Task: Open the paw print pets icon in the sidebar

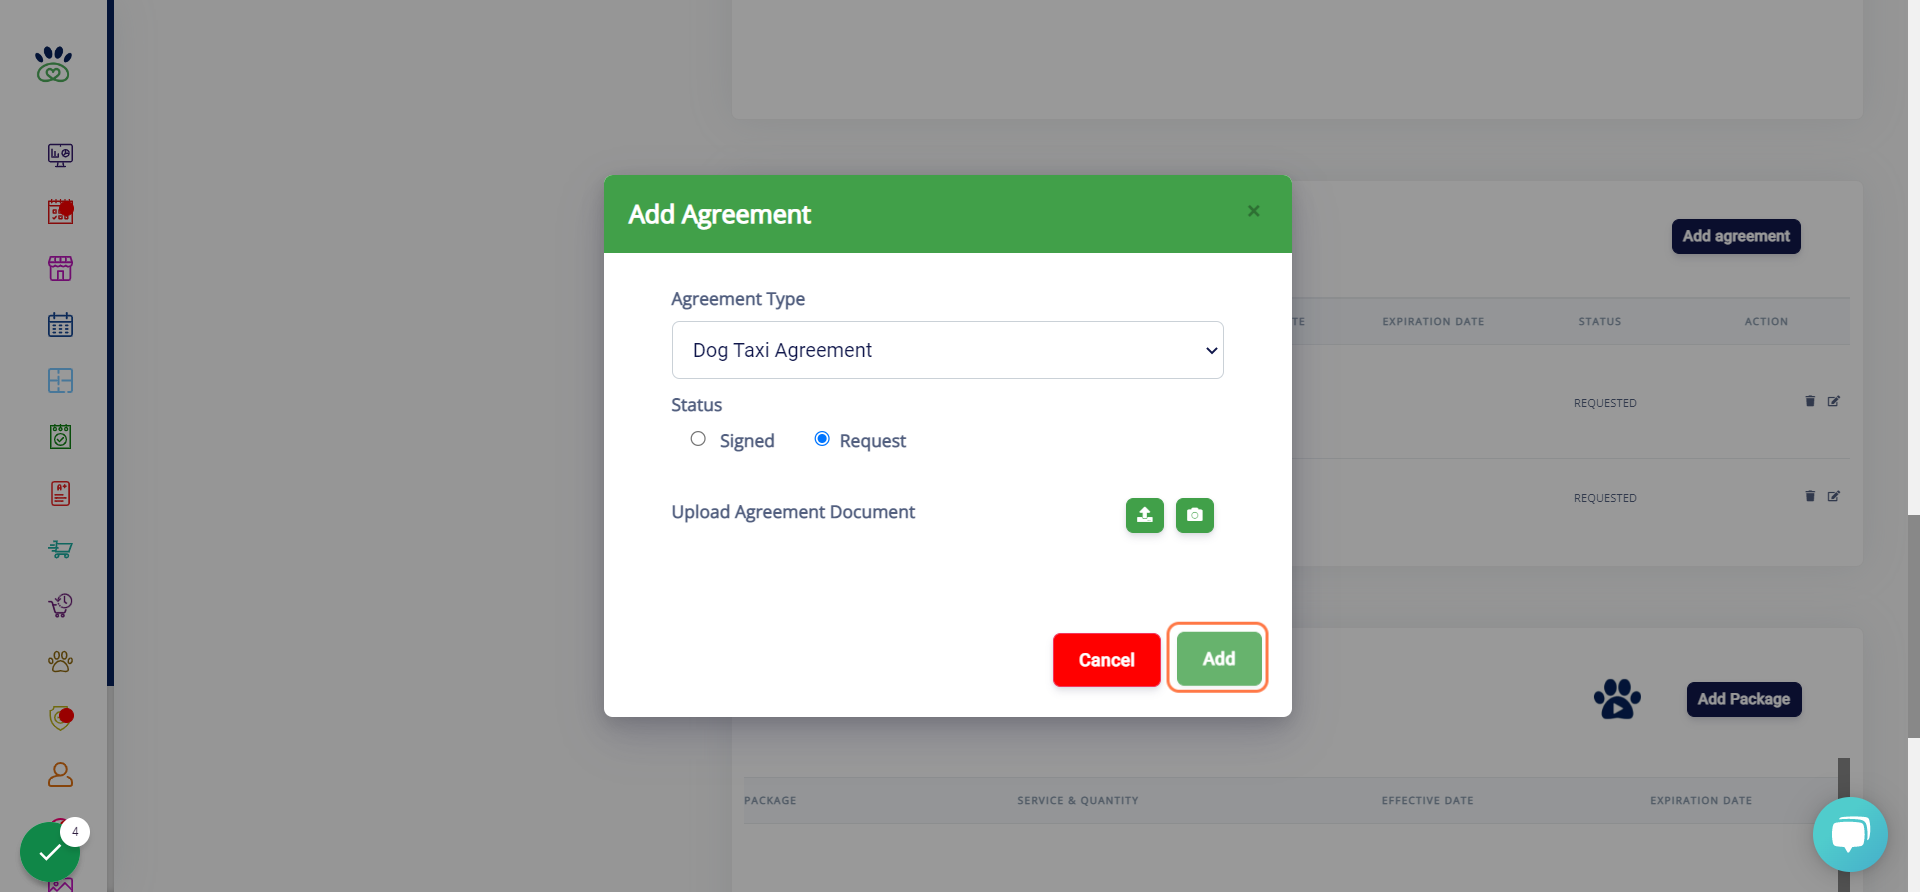Action: (60, 661)
